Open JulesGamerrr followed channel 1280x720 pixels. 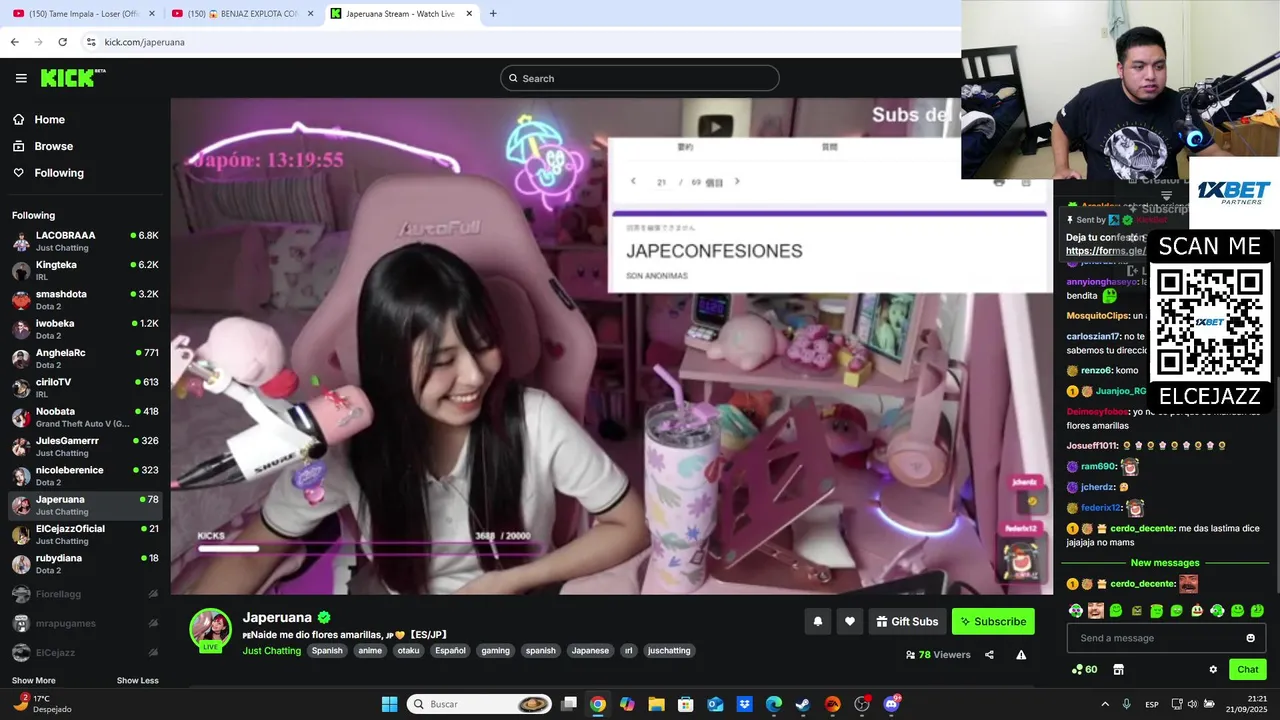pos(85,446)
